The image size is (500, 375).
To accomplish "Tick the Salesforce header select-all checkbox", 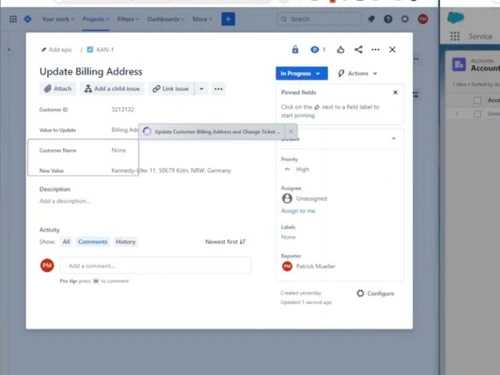I will click(478, 100).
